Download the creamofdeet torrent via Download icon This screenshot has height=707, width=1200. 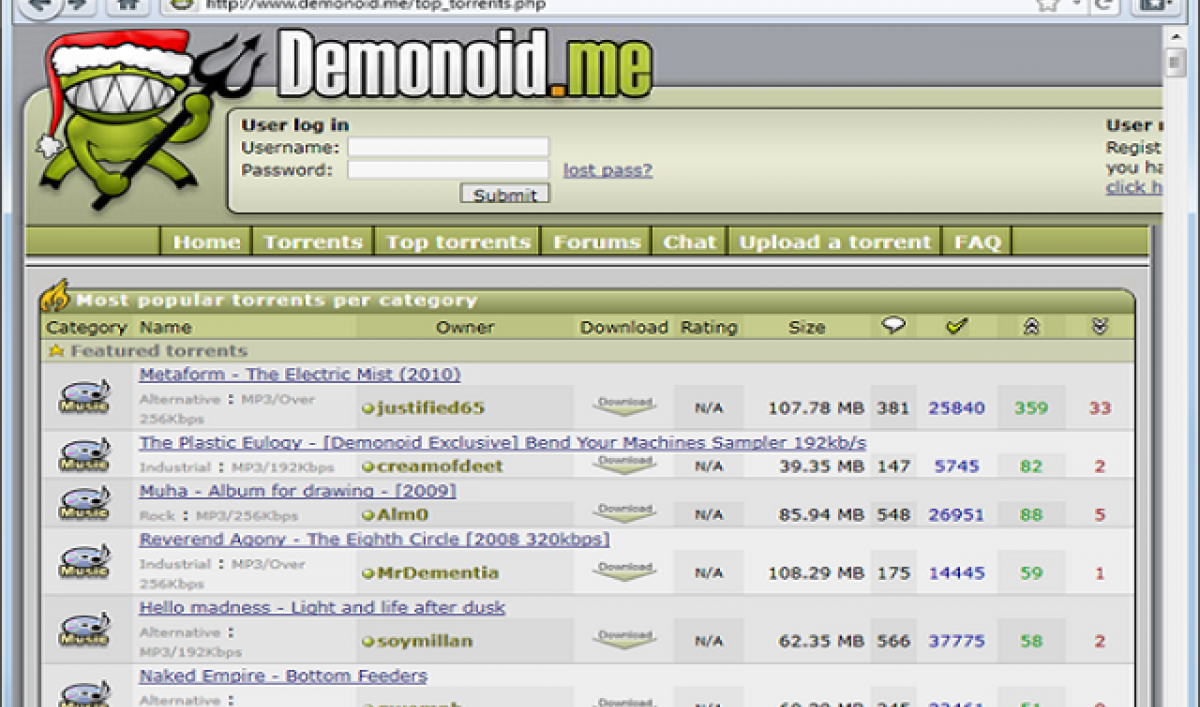pos(625,464)
